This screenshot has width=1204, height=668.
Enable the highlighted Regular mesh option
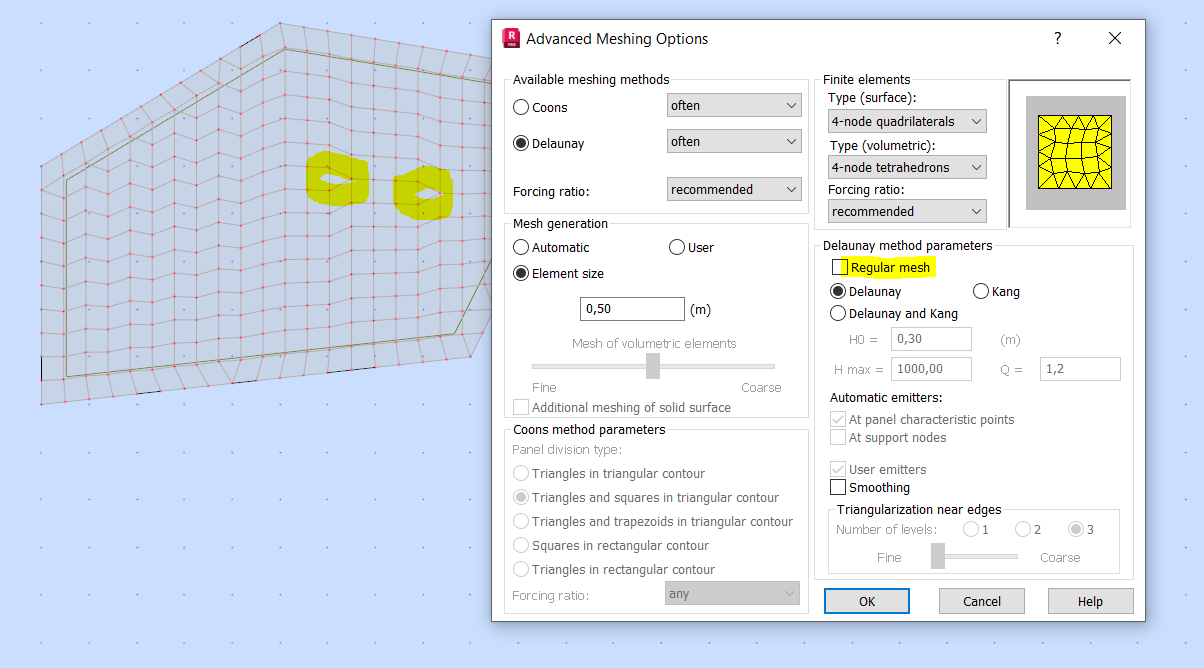[x=838, y=267]
